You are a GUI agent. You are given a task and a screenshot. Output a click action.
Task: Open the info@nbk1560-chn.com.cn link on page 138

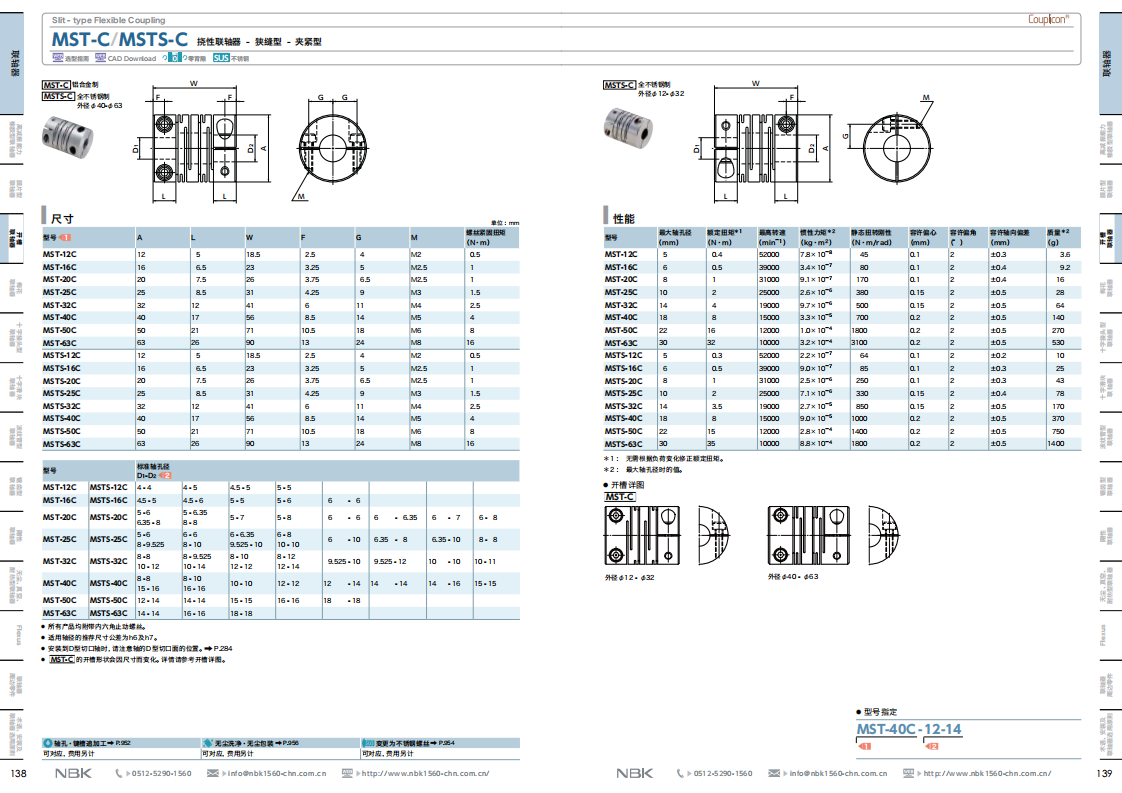tap(277, 774)
